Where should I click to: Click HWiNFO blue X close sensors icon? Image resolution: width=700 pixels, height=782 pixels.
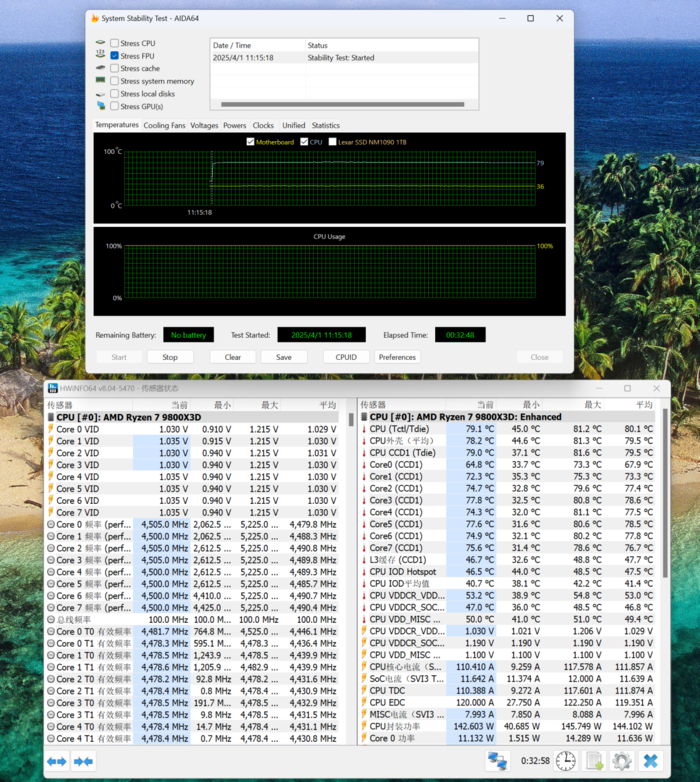pyautogui.click(x=651, y=761)
